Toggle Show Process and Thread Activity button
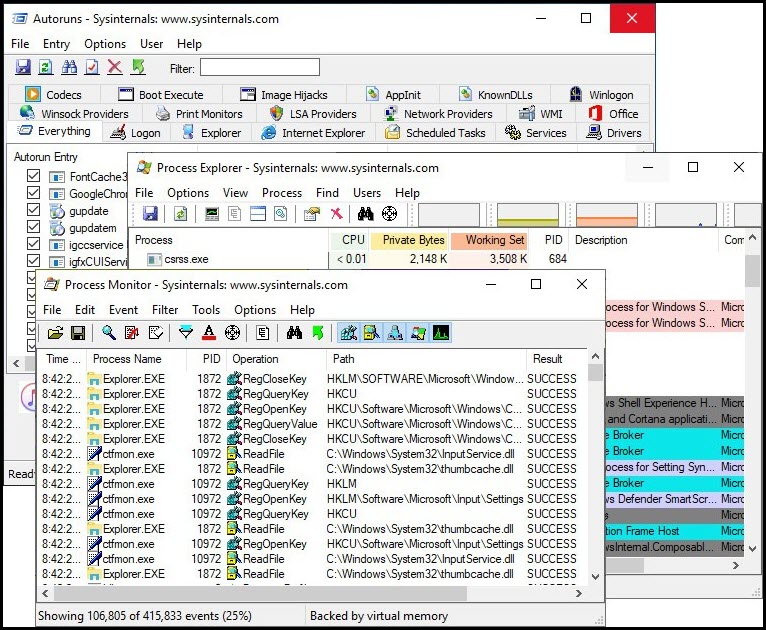Viewport: 766px width, 630px height. [x=418, y=333]
